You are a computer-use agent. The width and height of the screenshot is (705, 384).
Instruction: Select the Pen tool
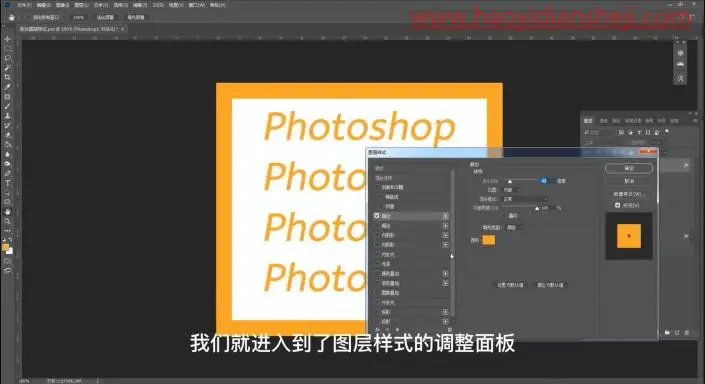pyautogui.click(x=7, y=173)
